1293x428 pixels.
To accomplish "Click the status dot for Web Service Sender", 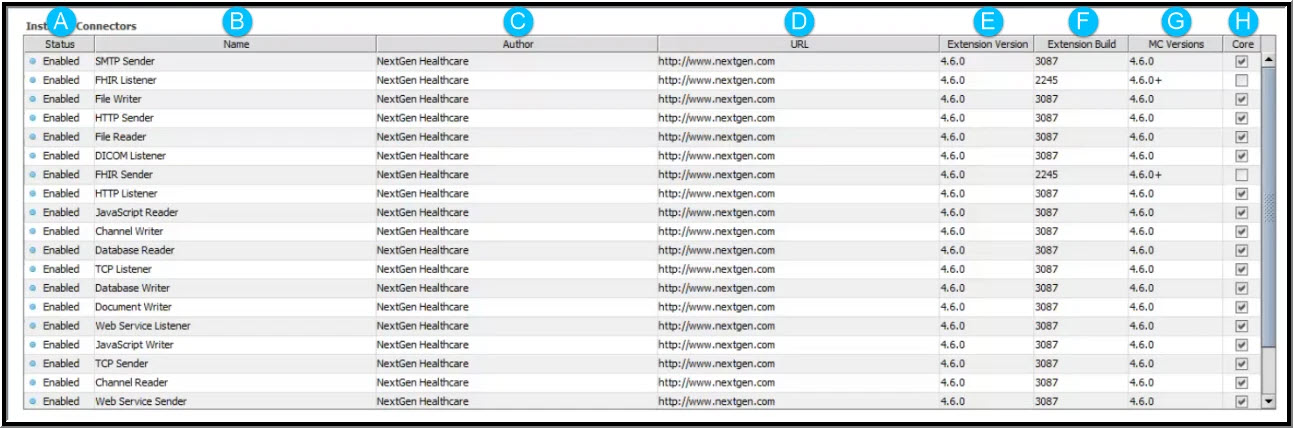I will coord(33,401).
